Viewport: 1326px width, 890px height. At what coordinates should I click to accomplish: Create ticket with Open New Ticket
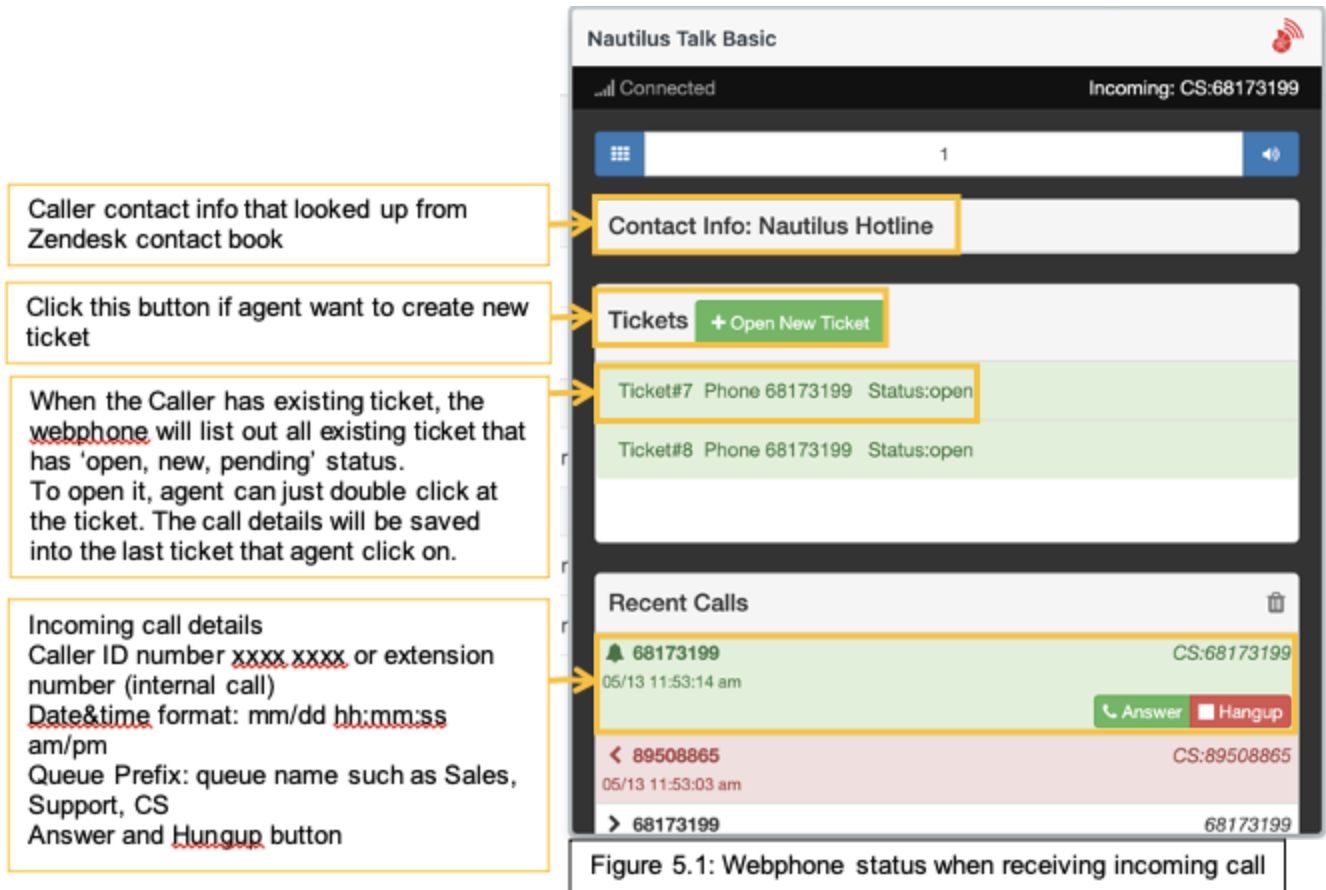coord(789,323)
